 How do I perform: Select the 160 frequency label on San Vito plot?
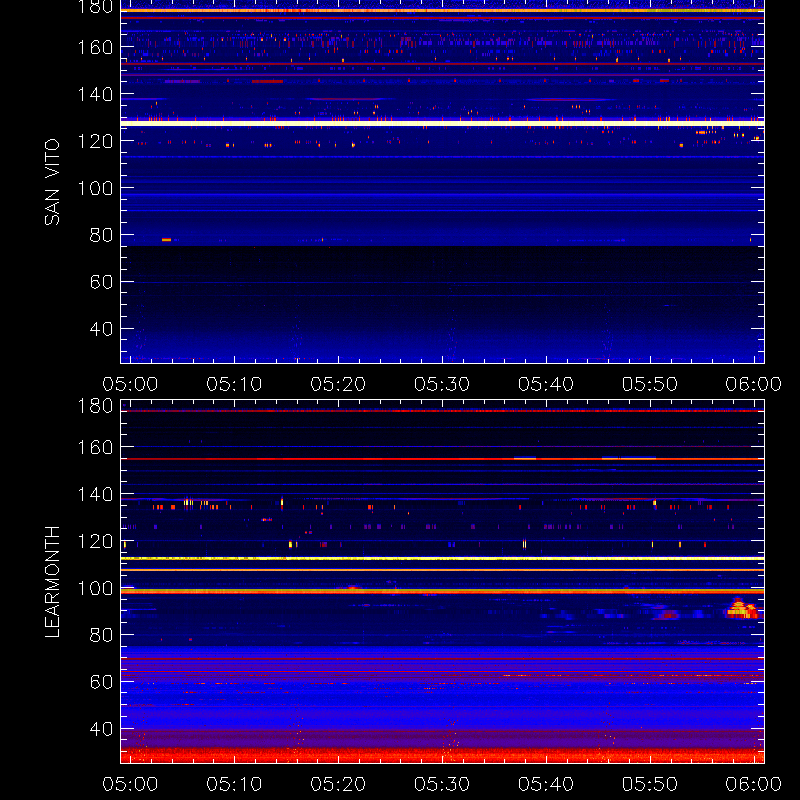pyautogui.click(x=95, y=47)
